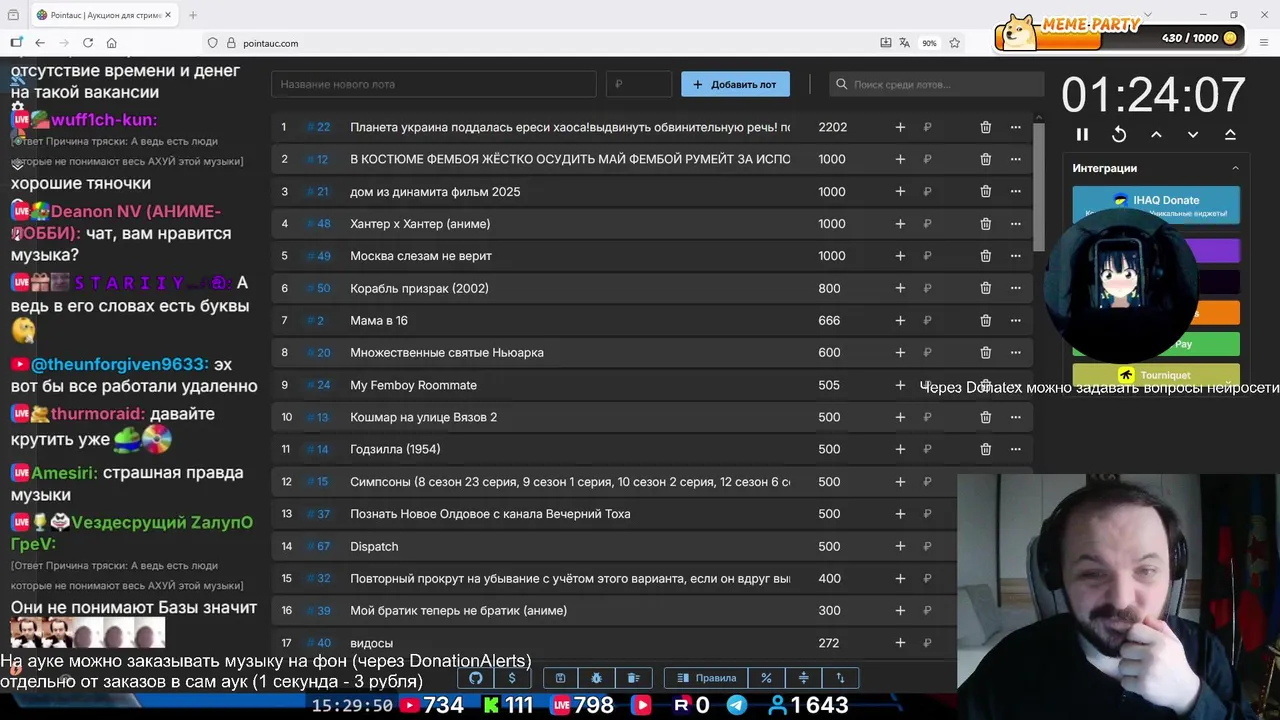The height and width of the screenshot is (720, 1280).
Task: Select the В КОСТЮМЕ ФЕМБОЙ lot name
Action: coord(570,159)
